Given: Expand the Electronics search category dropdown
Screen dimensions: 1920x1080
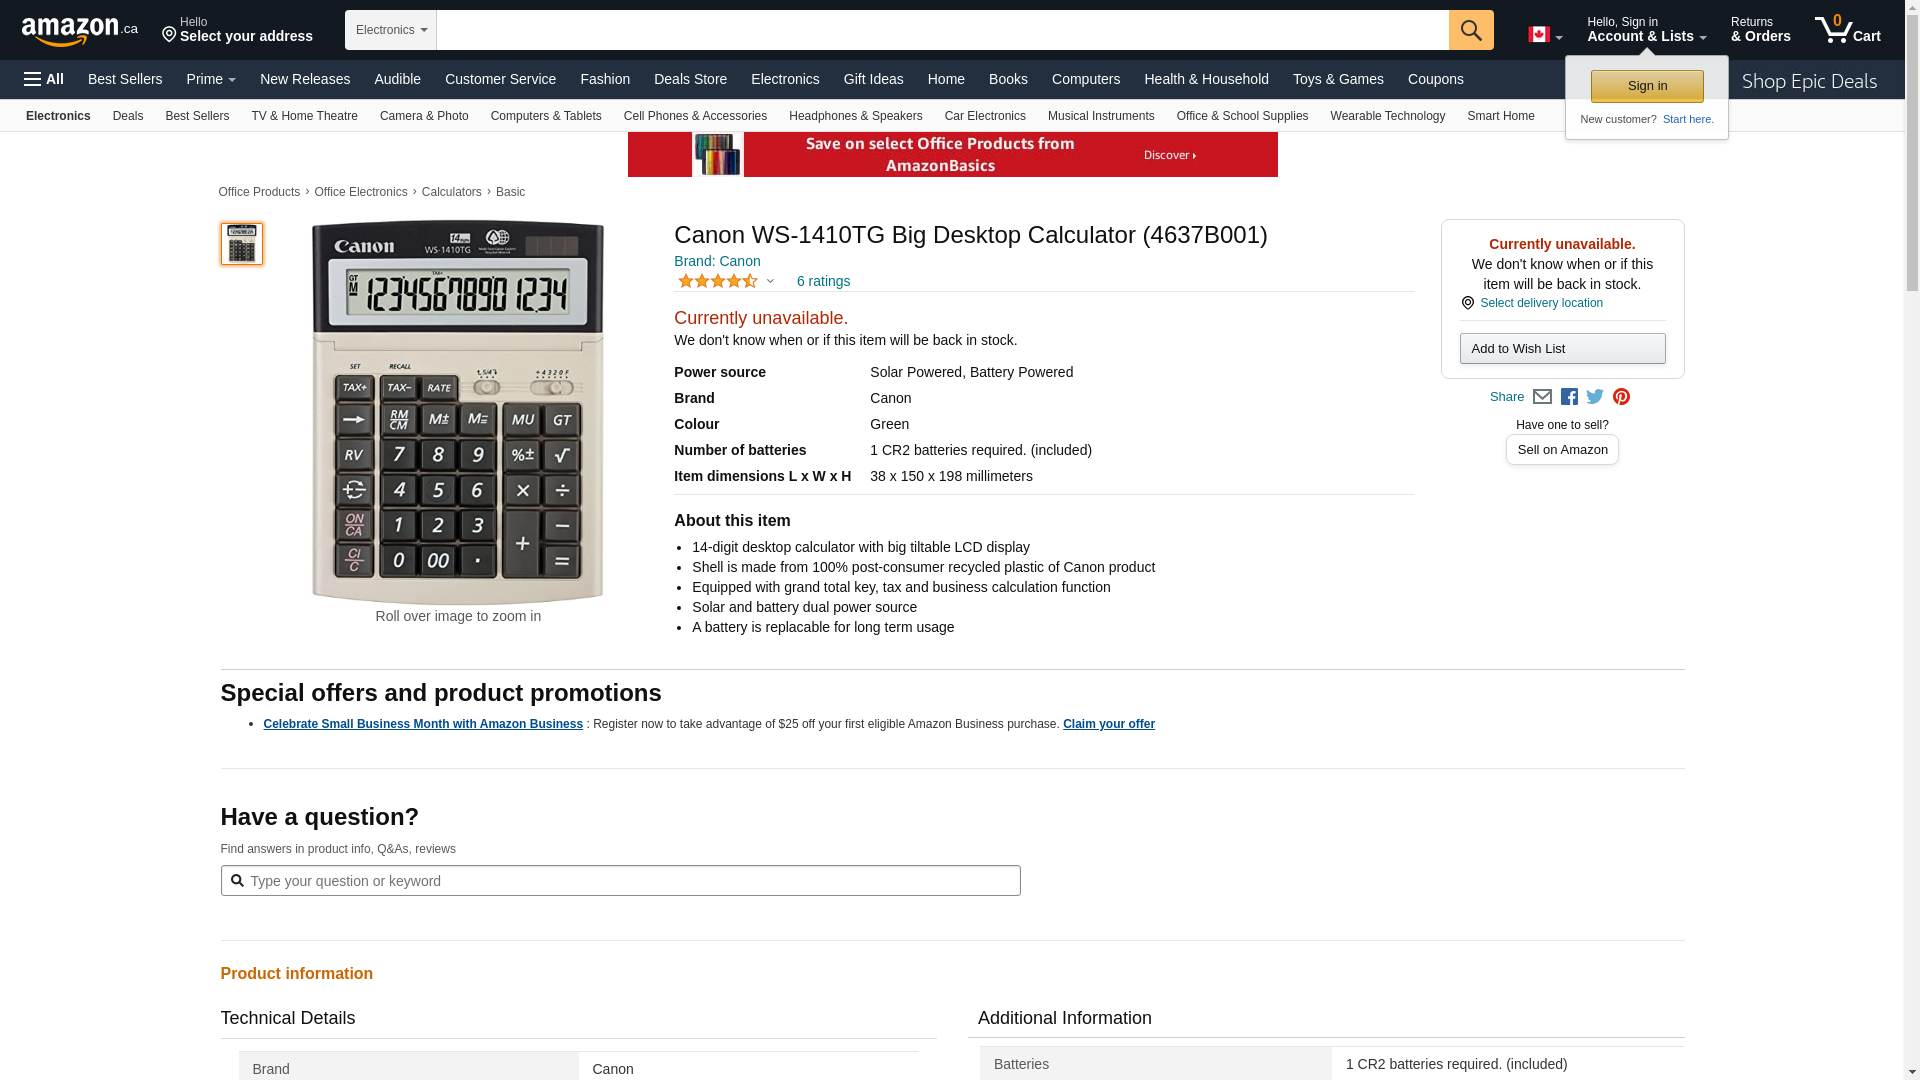Looking at the screenshot, I should 391,30.
